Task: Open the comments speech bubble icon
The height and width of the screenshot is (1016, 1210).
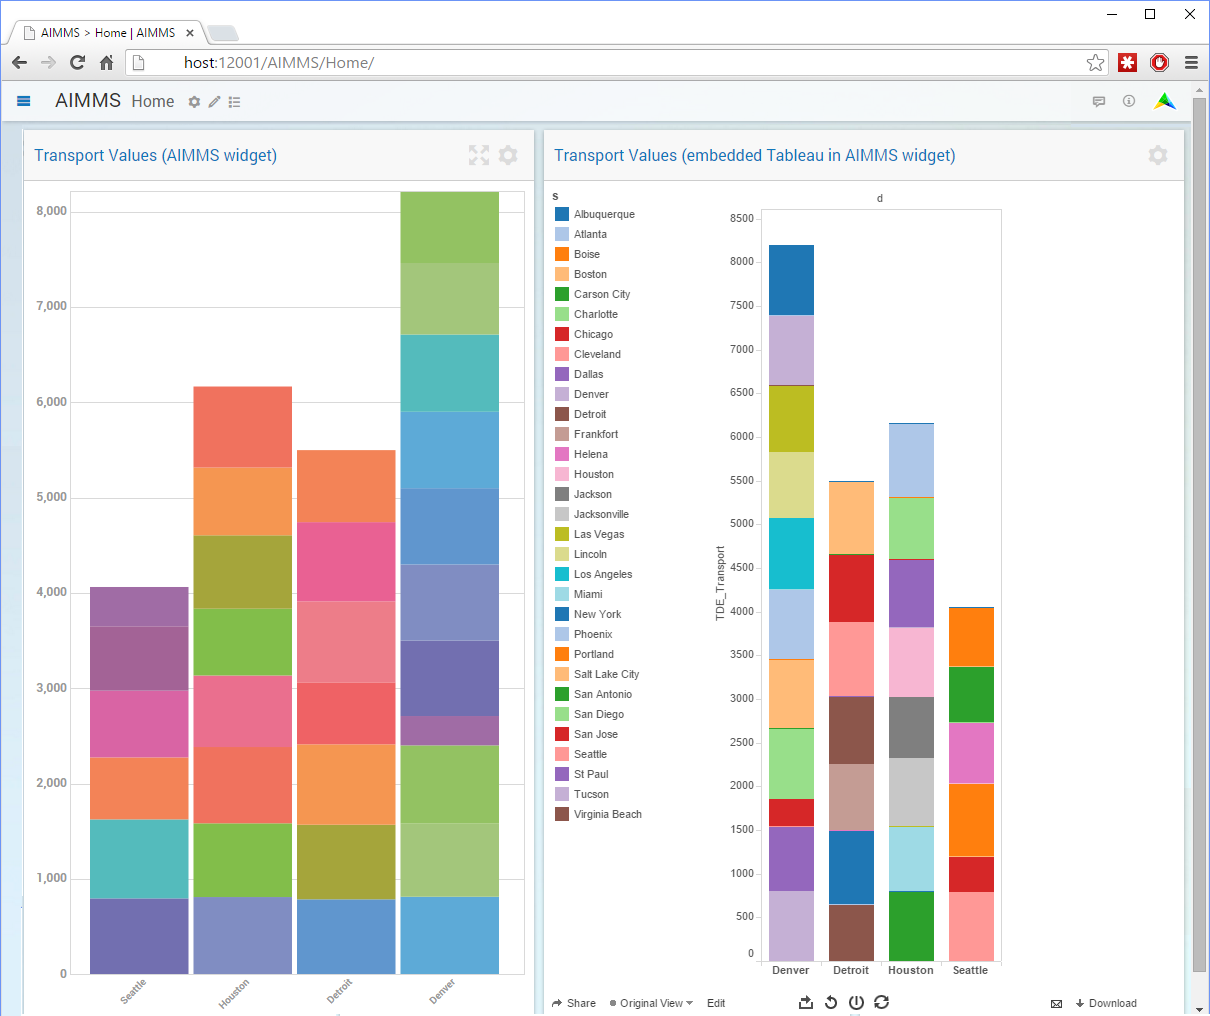Action: [1099, 101]
